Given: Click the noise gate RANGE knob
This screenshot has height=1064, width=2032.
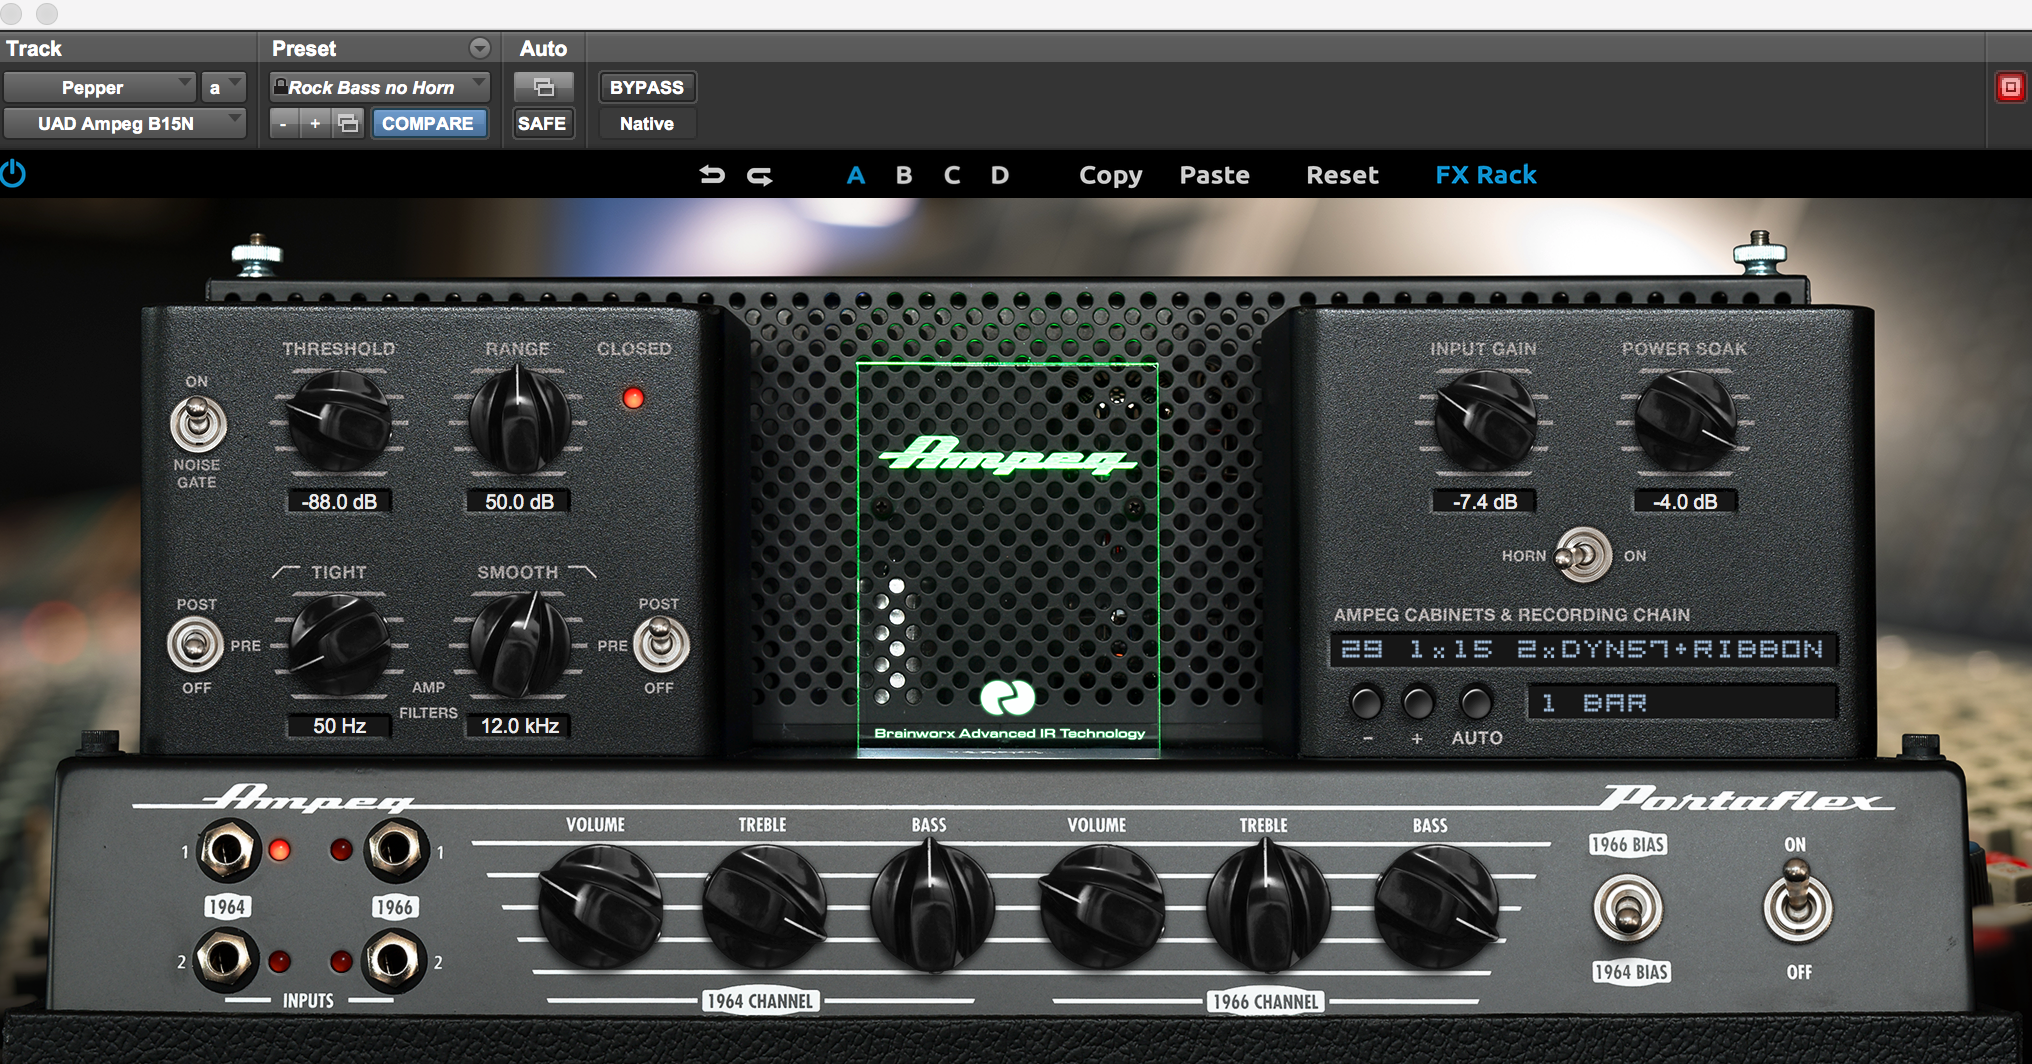Looking at the screenshot, I should (519, 422).
